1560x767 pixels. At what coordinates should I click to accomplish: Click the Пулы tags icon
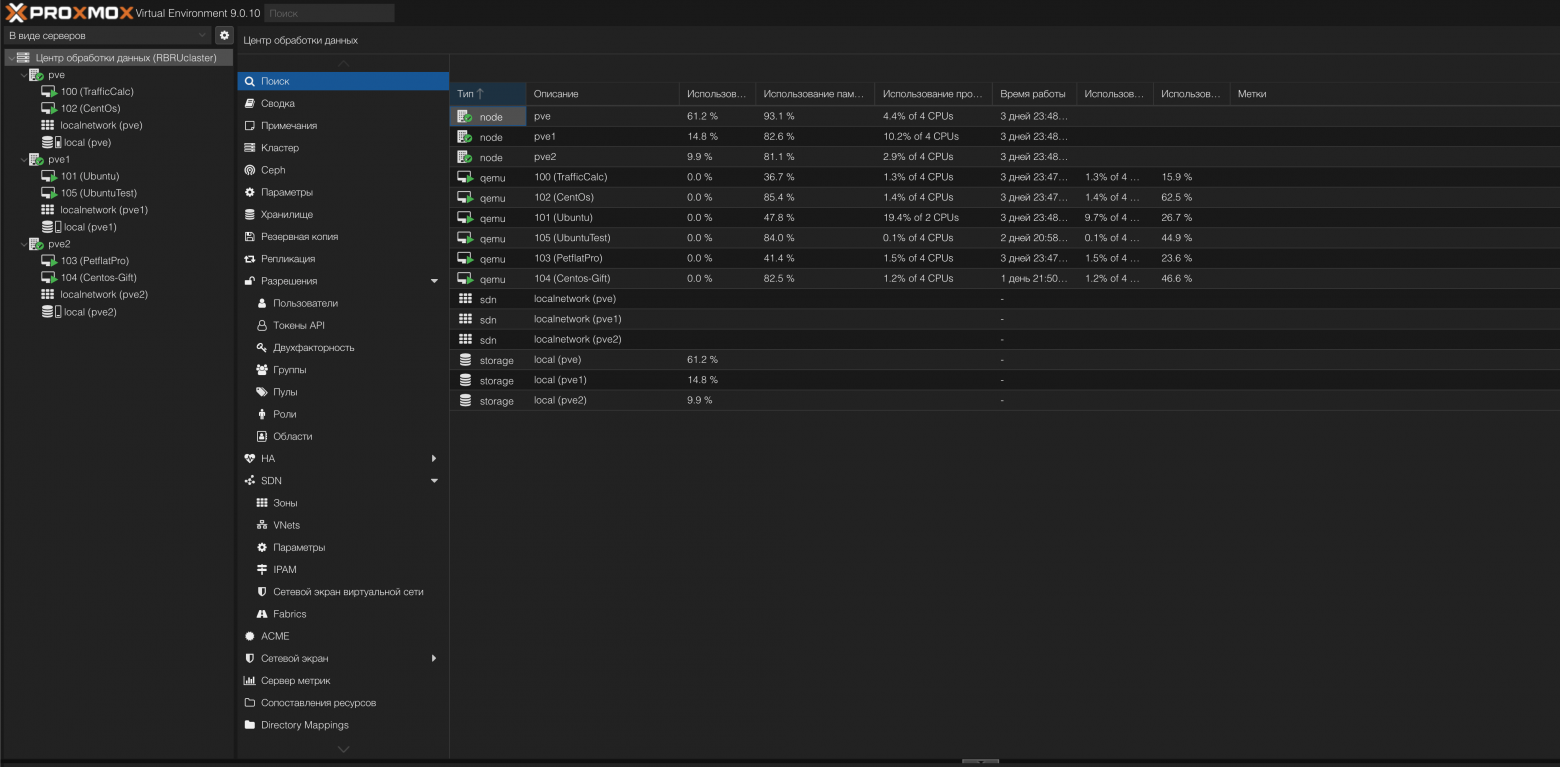pyautogui.click(x=262, y=392)
